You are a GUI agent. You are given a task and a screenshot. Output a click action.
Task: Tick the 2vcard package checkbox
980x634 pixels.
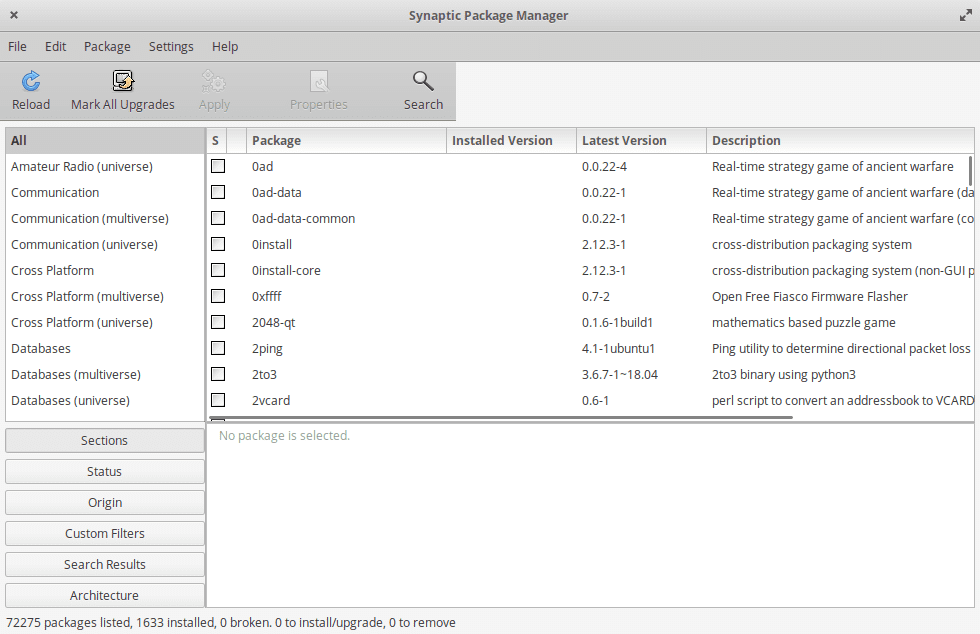(x=218, y=400)
